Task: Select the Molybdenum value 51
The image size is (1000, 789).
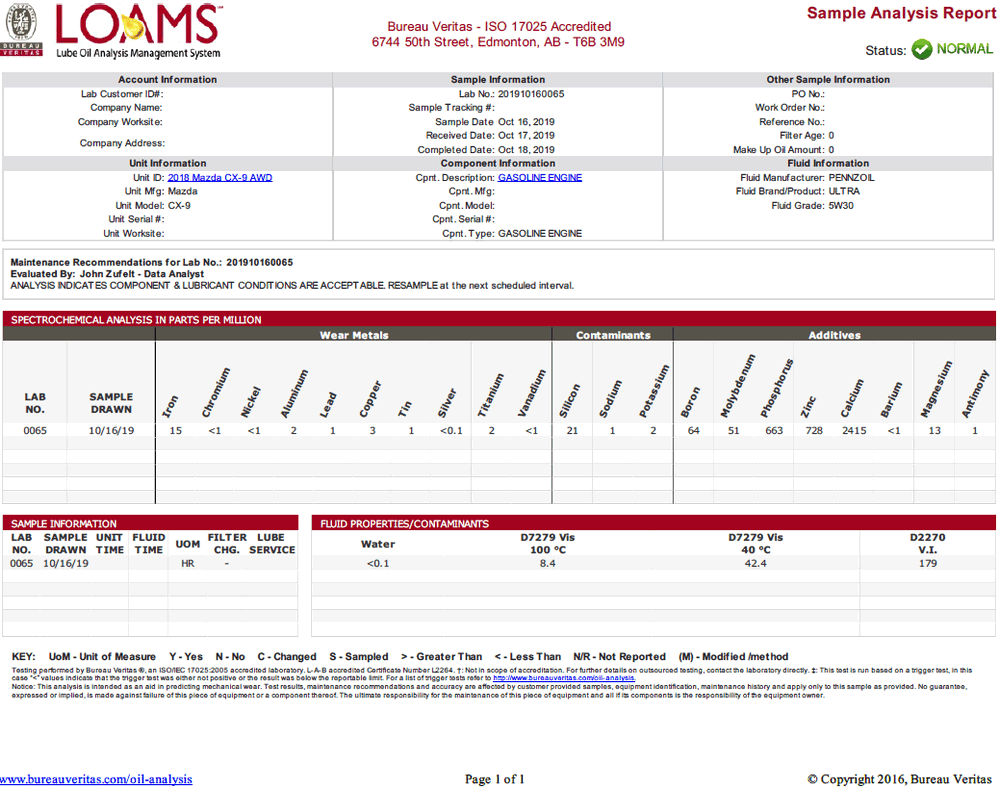Action: point(733,431)
